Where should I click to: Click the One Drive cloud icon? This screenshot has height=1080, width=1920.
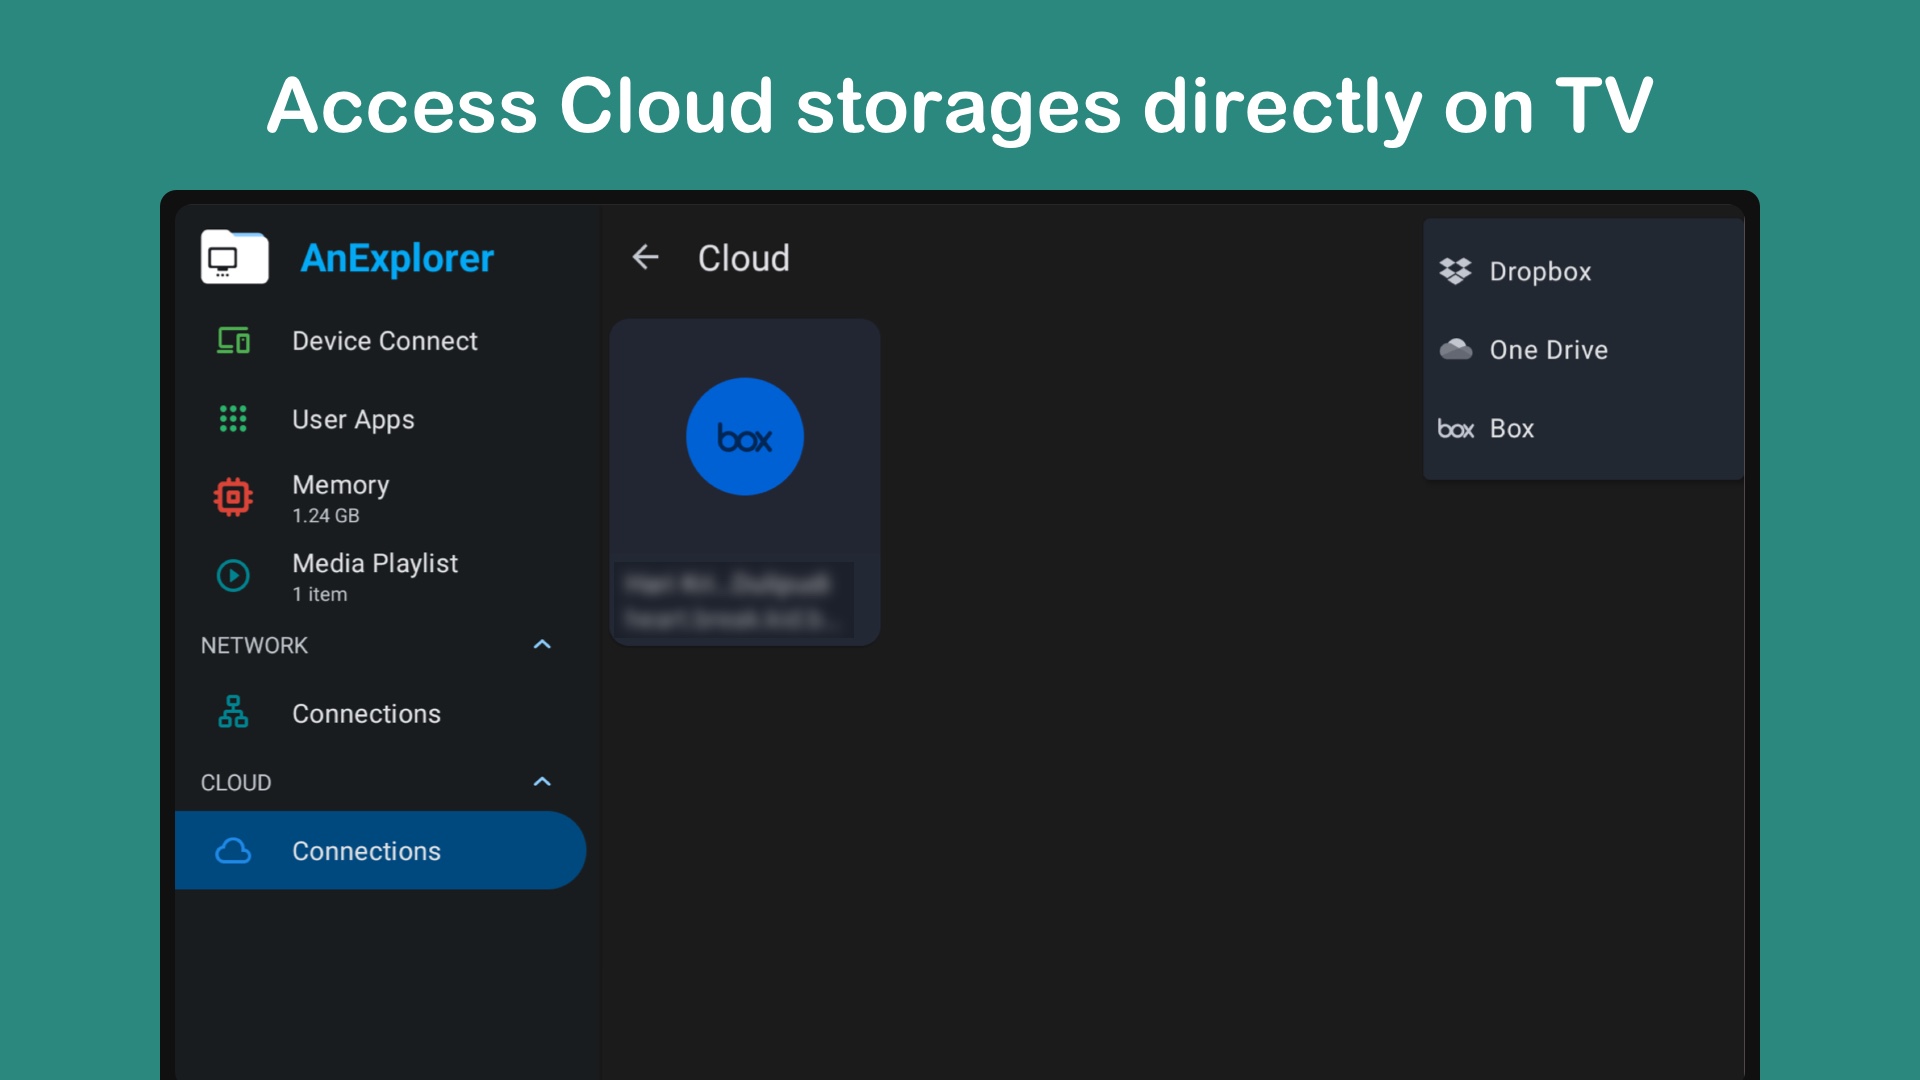[x=1456, y=349]
